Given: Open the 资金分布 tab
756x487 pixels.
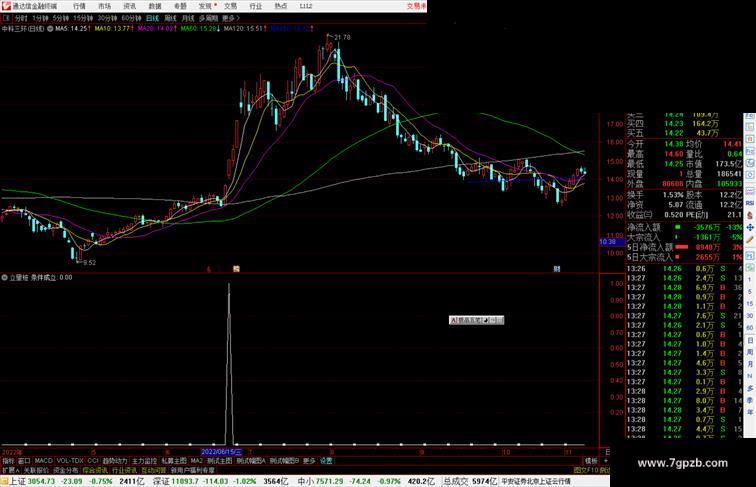Looking at the screenshot, I should click(66, 470).
